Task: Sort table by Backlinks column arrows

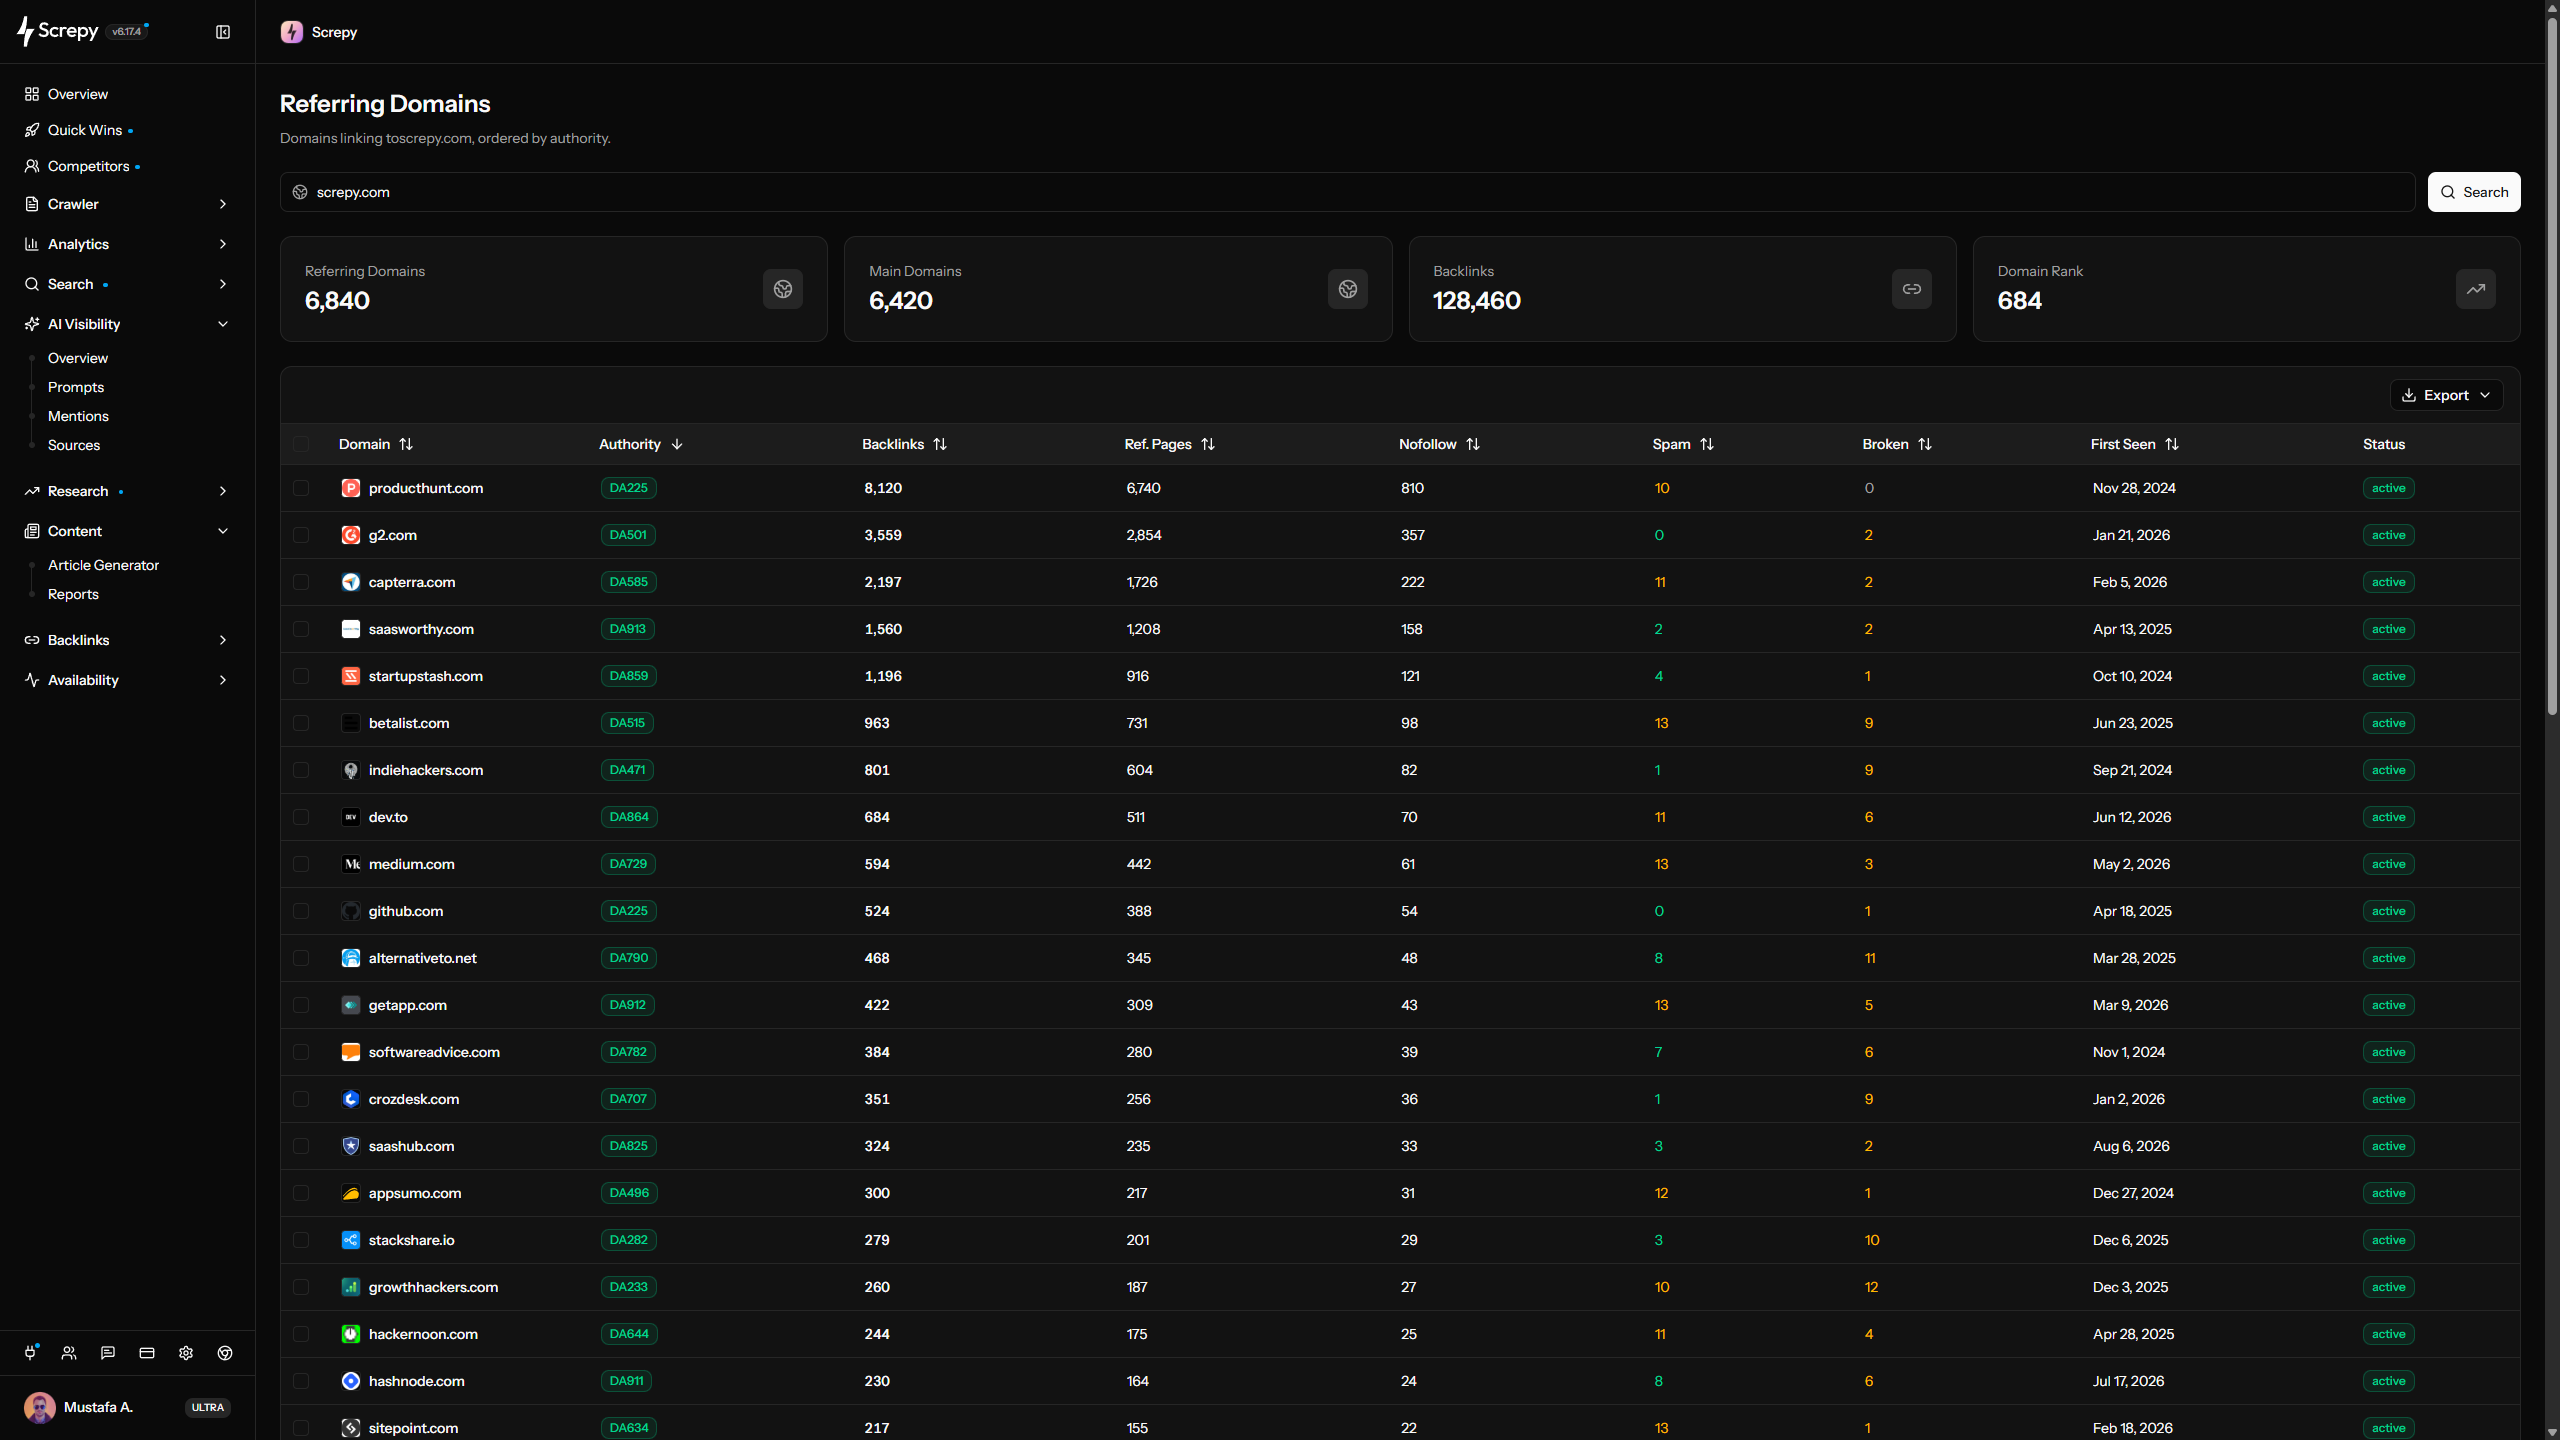Action: 940,444
